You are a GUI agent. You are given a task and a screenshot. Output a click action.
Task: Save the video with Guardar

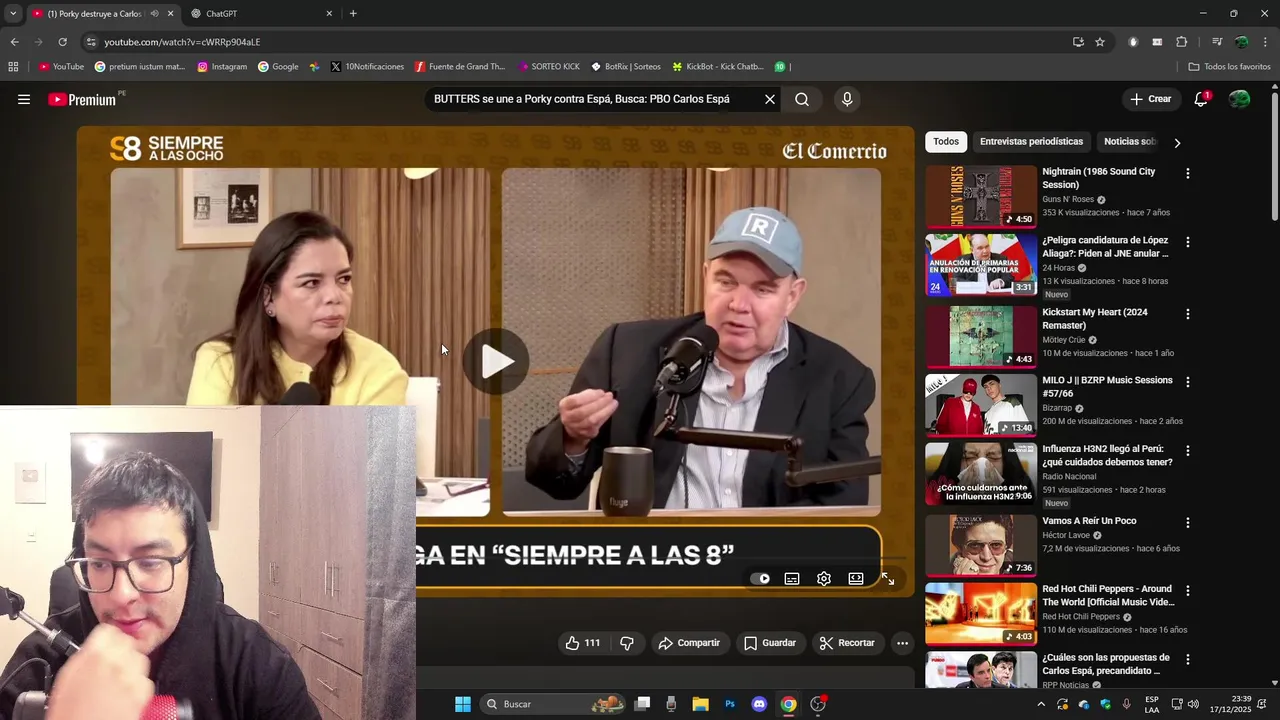click(x=769, y=643)
